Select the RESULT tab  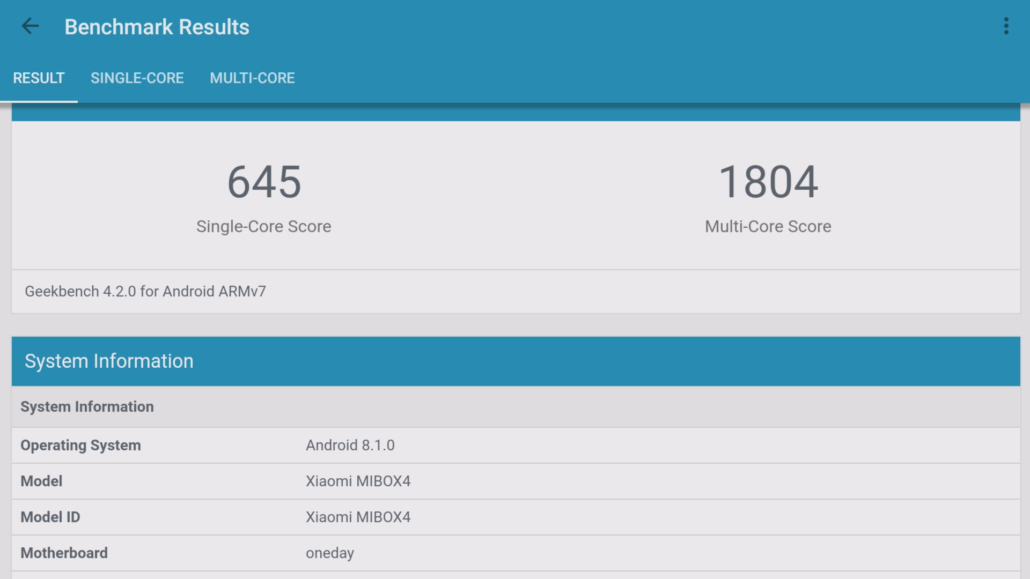click(39, 78)
